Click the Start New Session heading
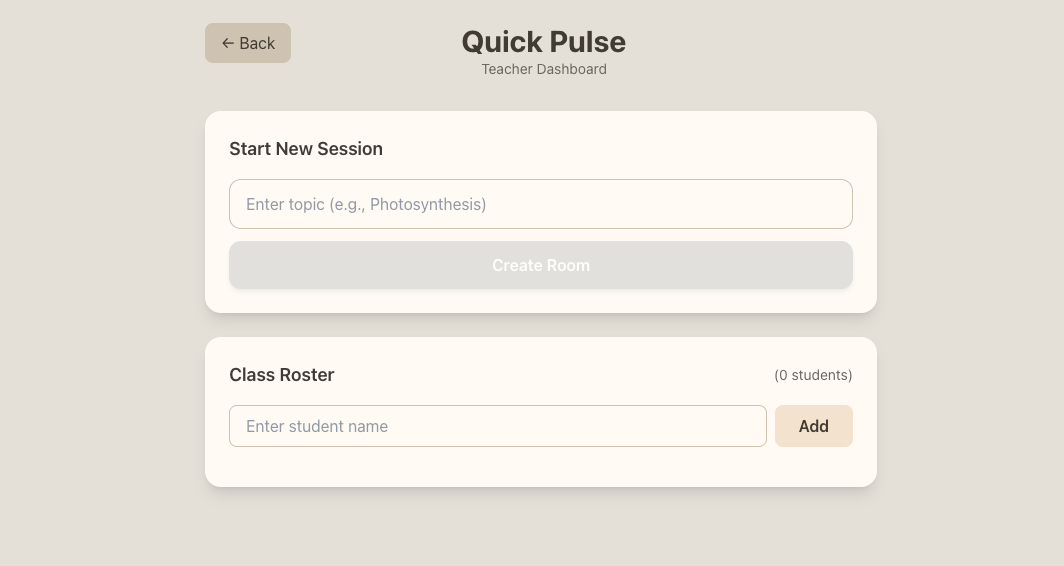Viewport: 1064px width, 566px height. point(306,149)
